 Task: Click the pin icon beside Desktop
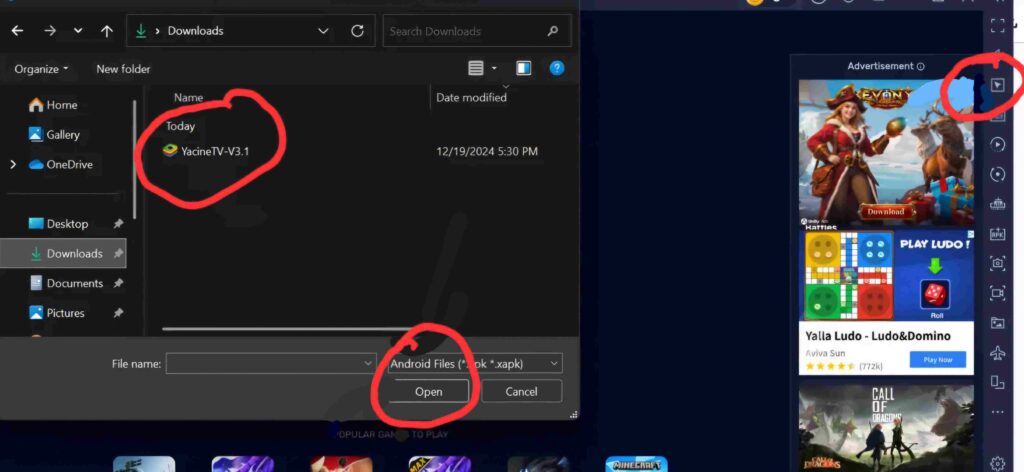(118, 224)
